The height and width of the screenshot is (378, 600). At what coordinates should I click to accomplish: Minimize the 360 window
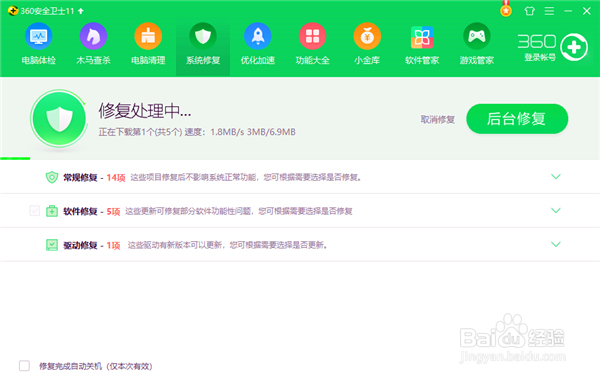568,11
